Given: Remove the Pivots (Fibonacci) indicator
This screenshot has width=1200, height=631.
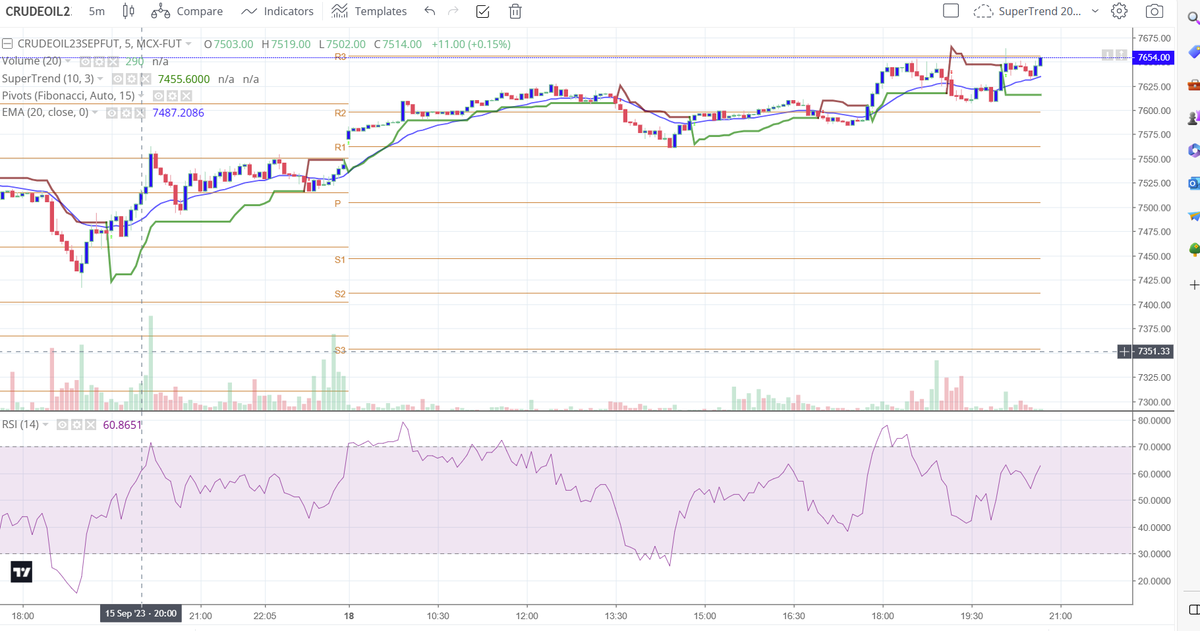Looking at the screenshot, I should [x=185, y=95].
